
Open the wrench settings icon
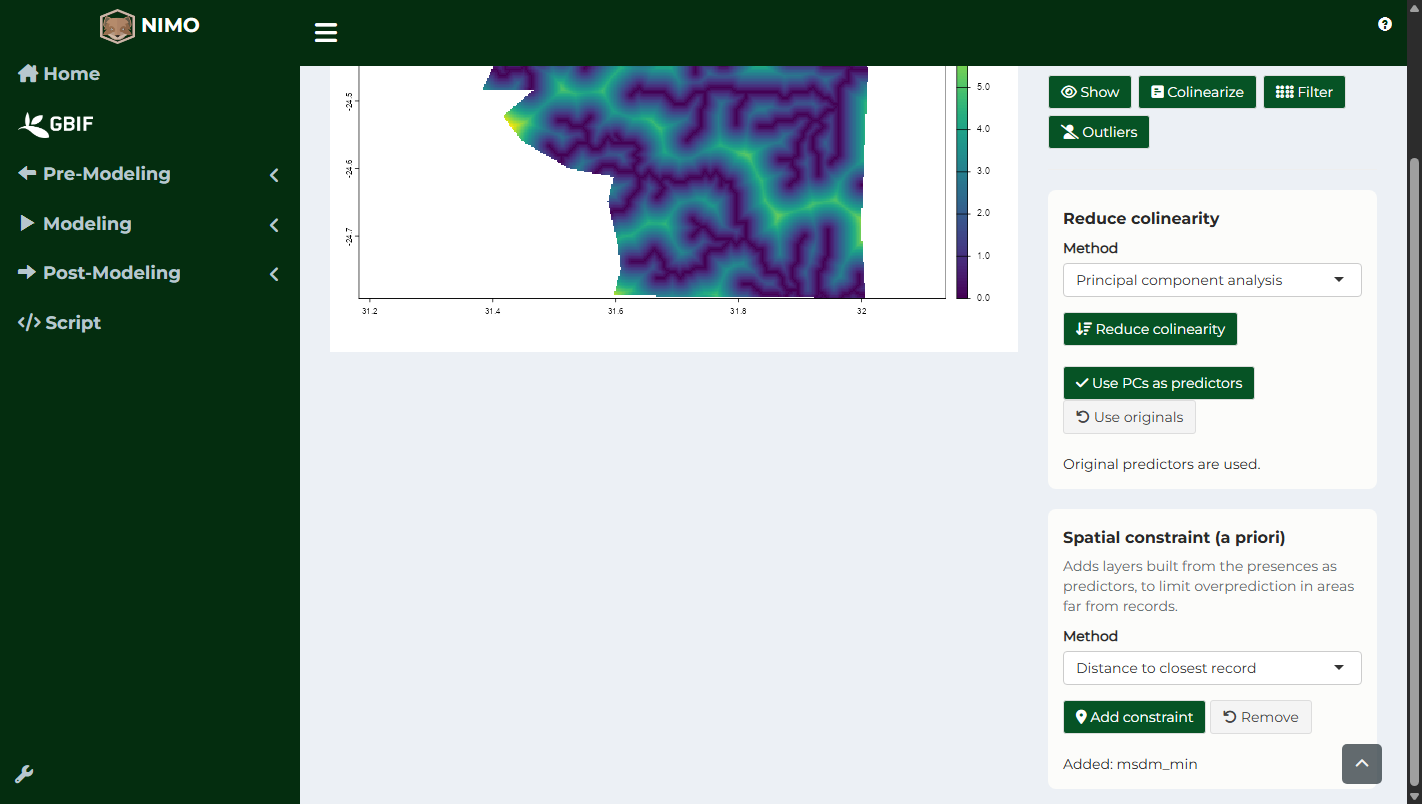click(x=25, y=774)
